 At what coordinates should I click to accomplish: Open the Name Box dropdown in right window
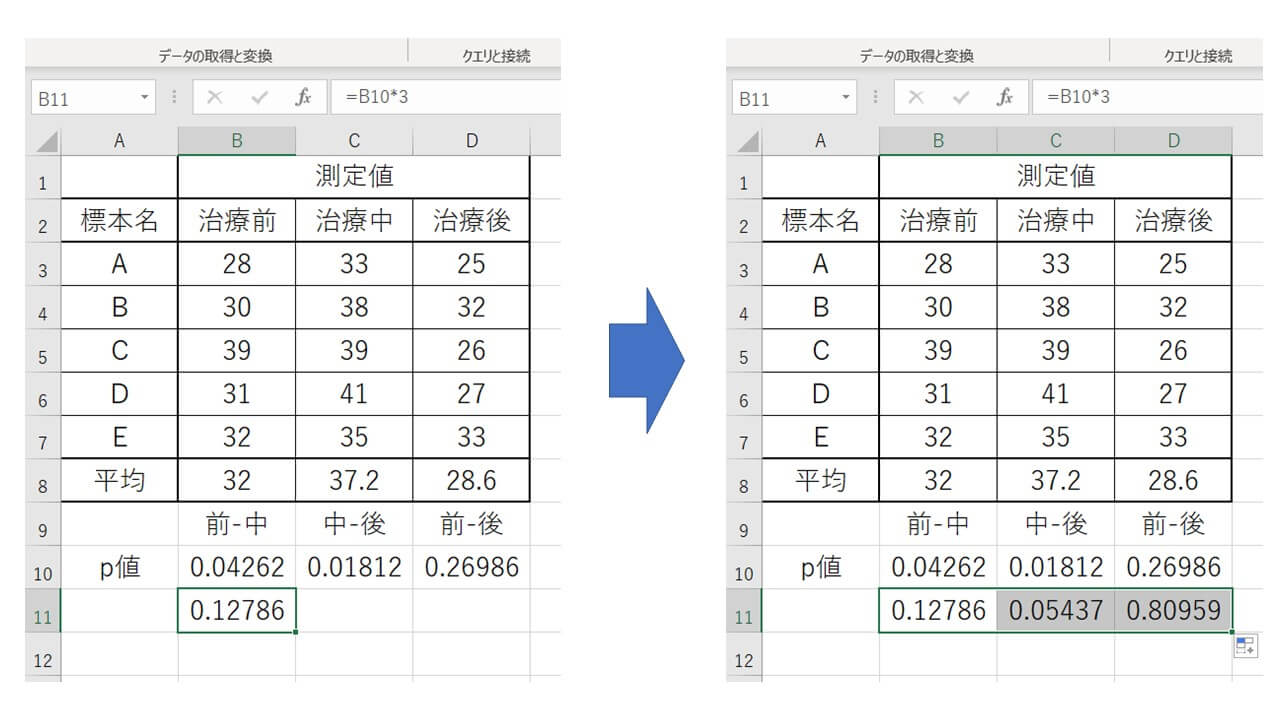point(846,98)
